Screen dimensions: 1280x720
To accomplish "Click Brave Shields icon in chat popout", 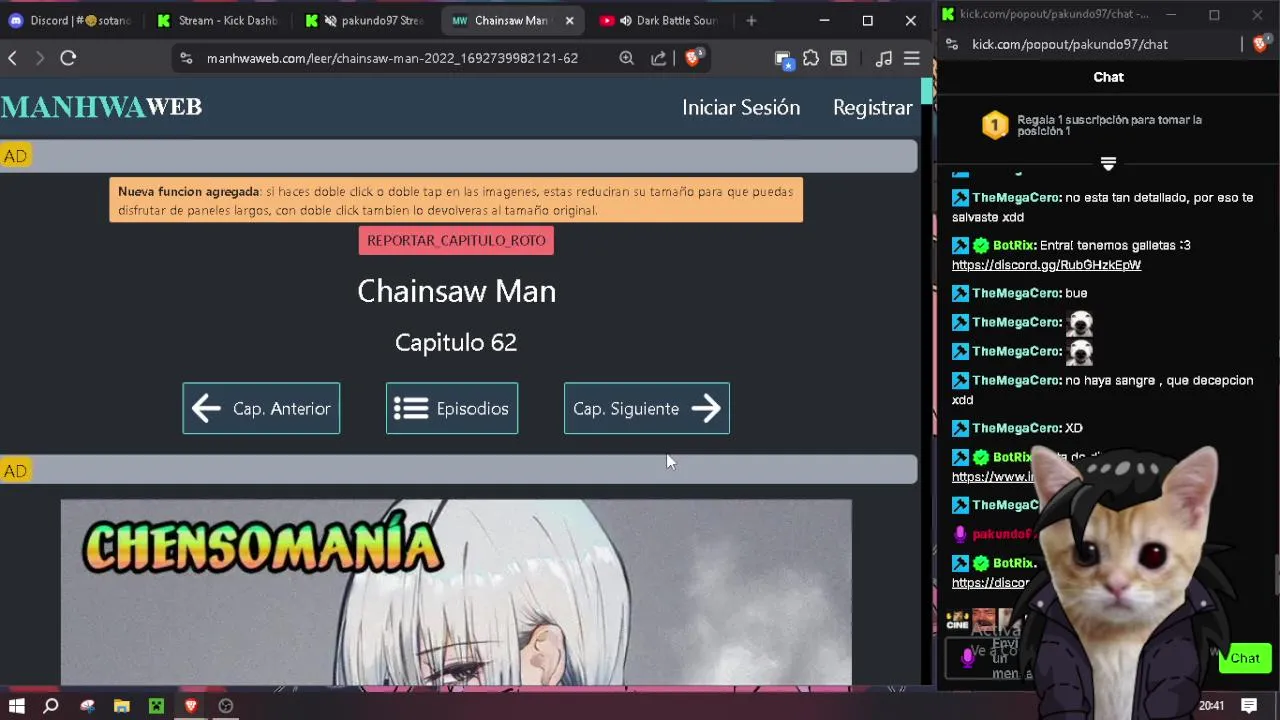I will 1260,44.
